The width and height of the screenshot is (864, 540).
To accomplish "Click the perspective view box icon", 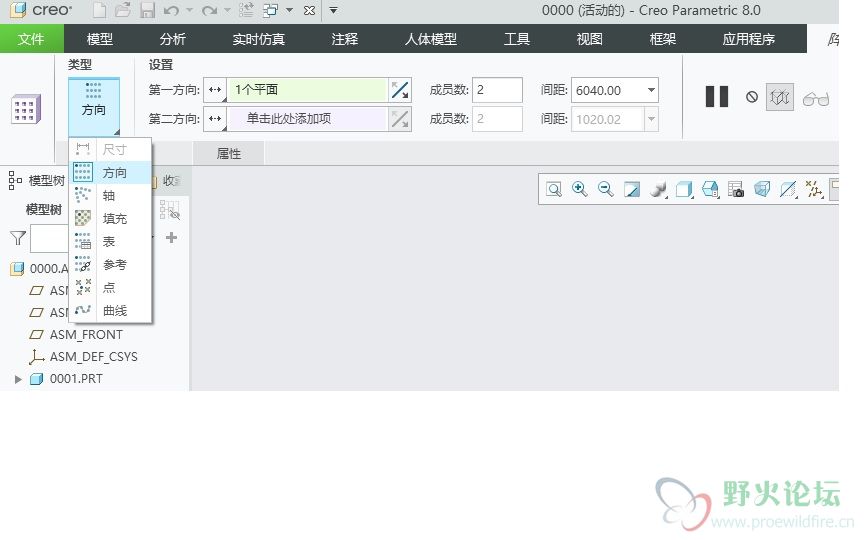I will (762, 190).
